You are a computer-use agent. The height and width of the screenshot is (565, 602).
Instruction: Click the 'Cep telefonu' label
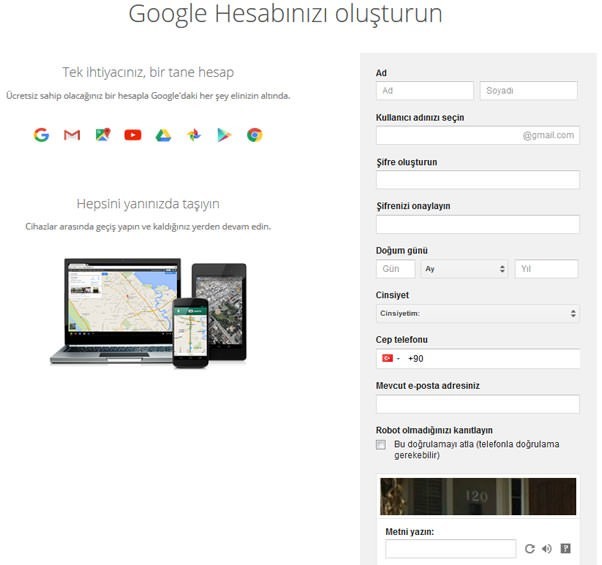402,340
